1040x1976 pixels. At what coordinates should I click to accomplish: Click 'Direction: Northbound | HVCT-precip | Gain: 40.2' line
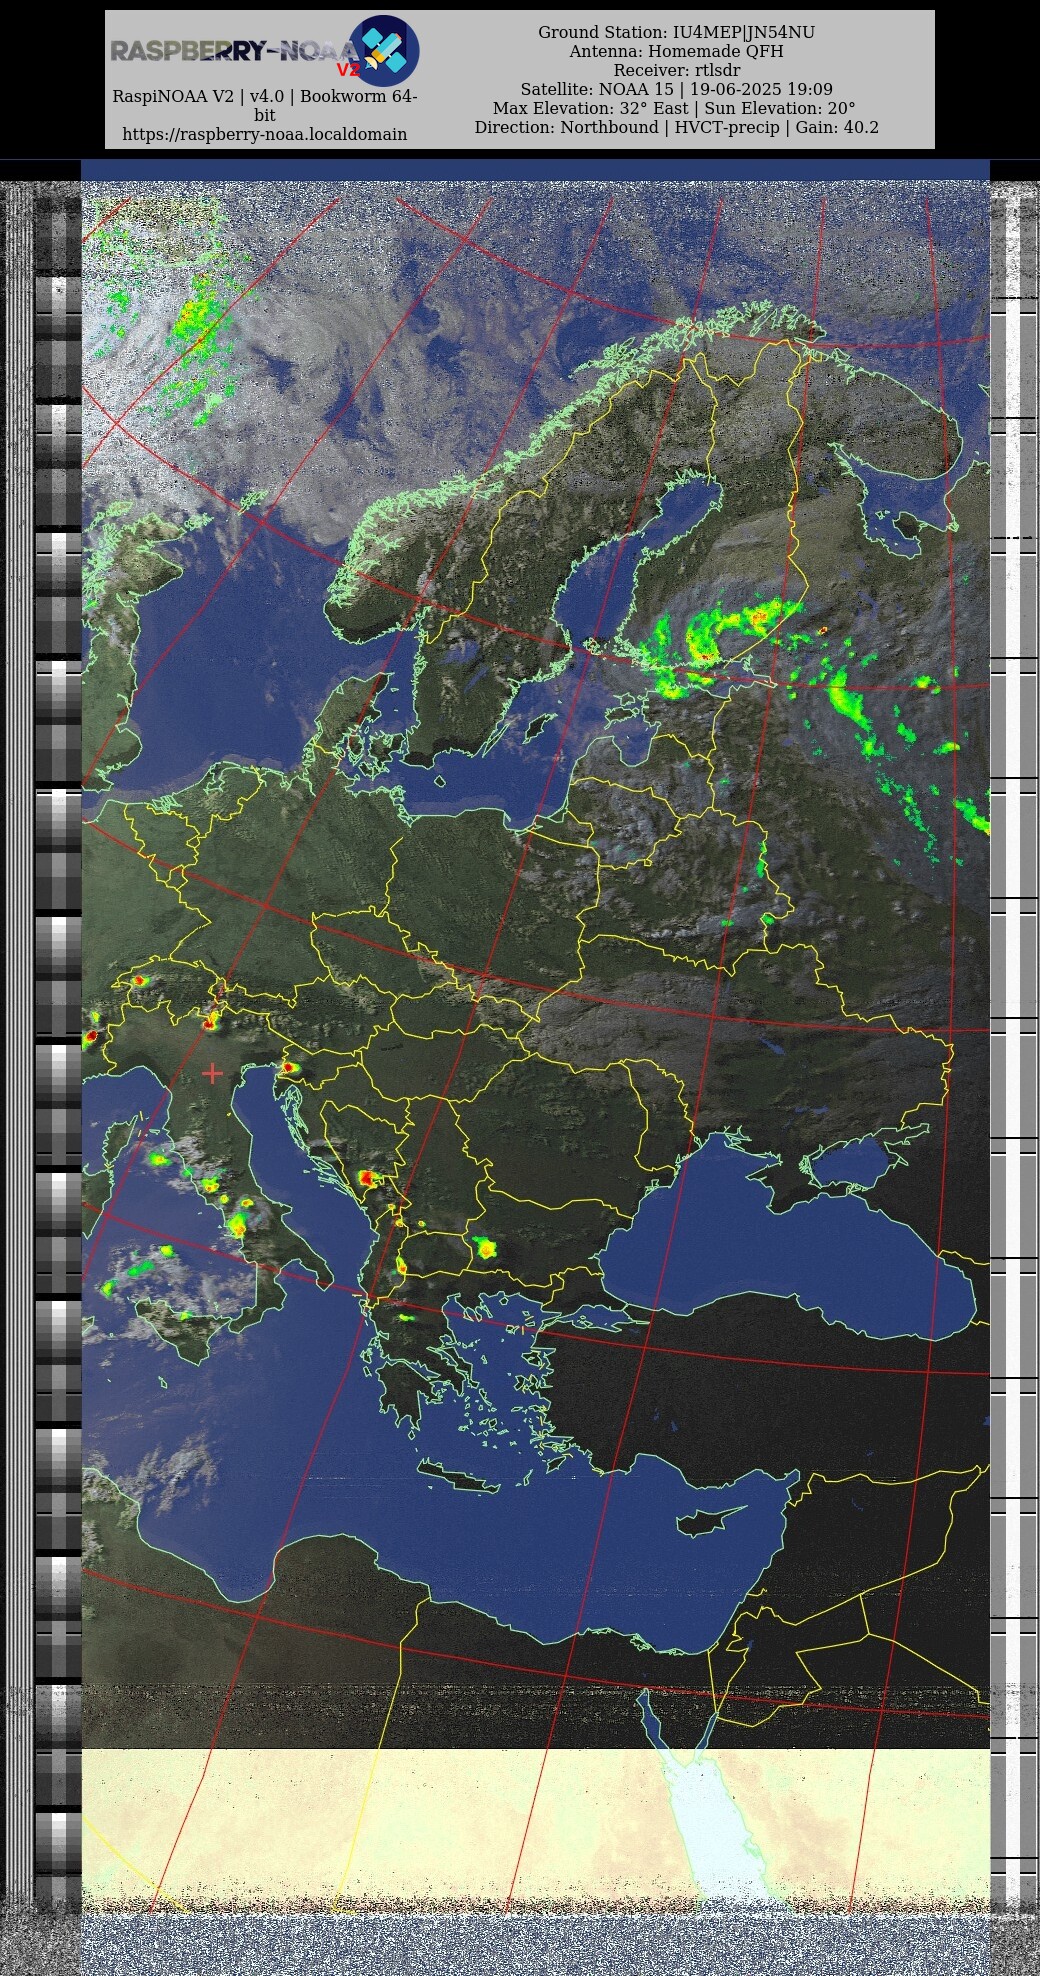click(x=677, y=127)
